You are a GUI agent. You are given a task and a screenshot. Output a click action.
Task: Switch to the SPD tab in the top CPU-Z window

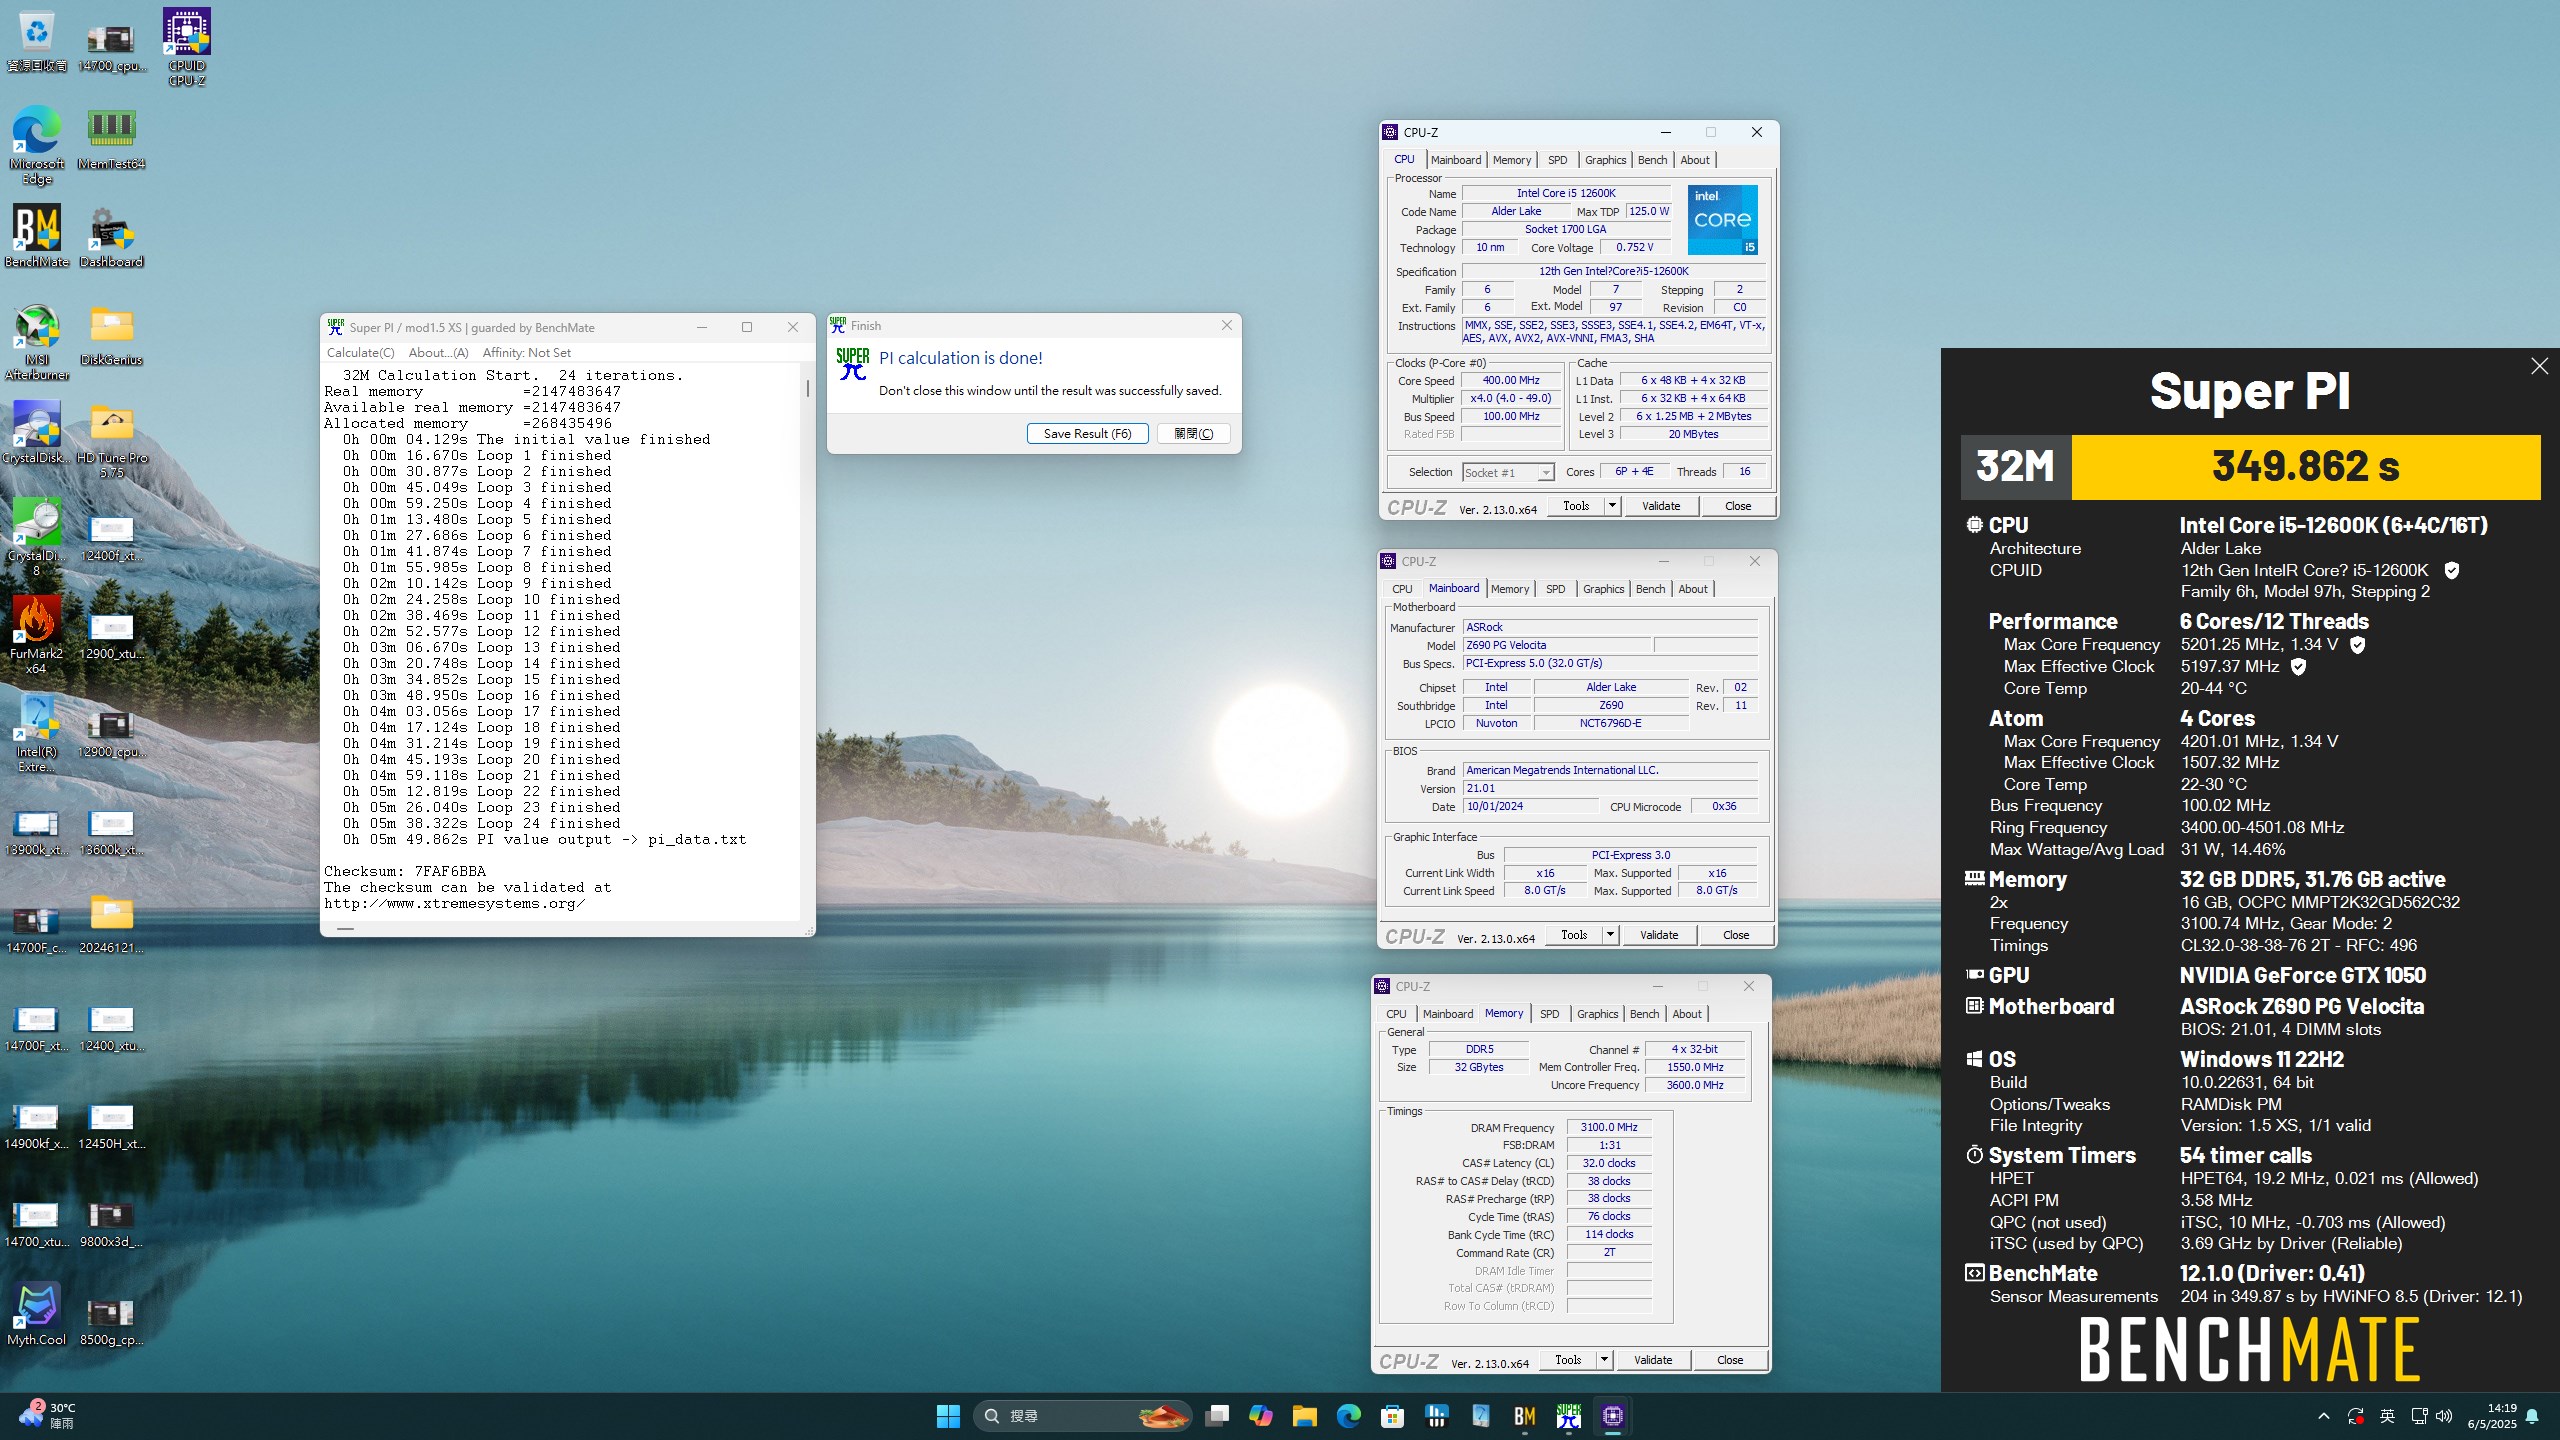tap(1557, 160)
